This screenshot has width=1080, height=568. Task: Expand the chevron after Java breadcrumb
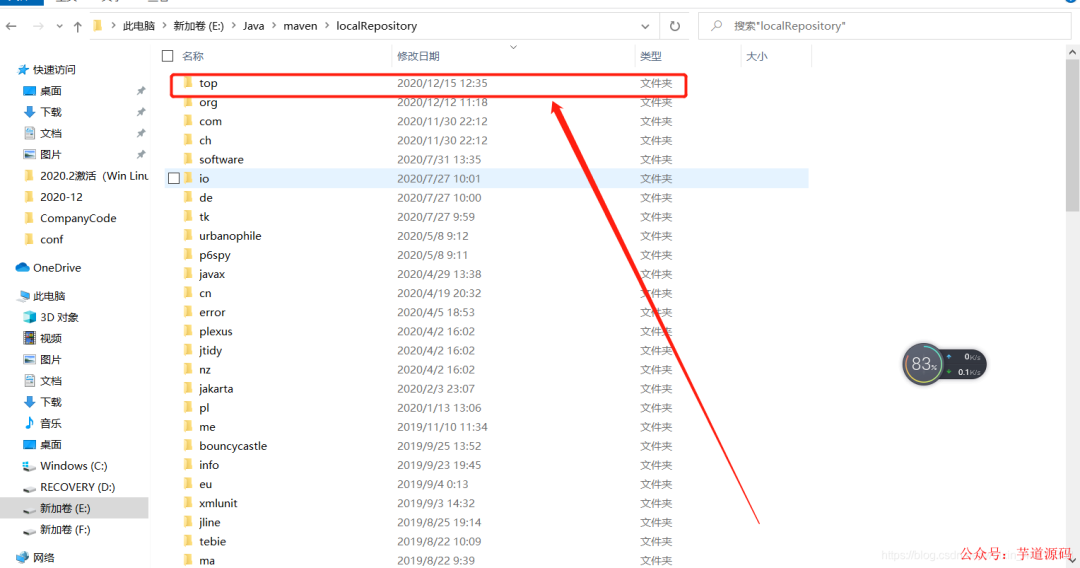coord(273,26)
